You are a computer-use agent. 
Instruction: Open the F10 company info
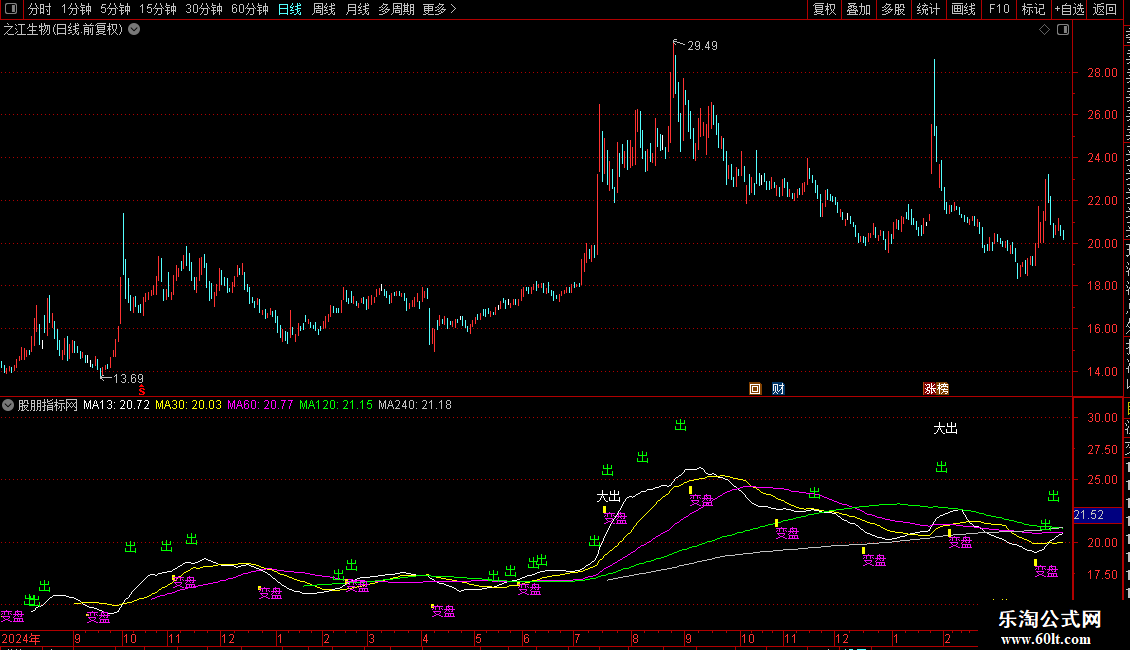click(x=999, y=9)
